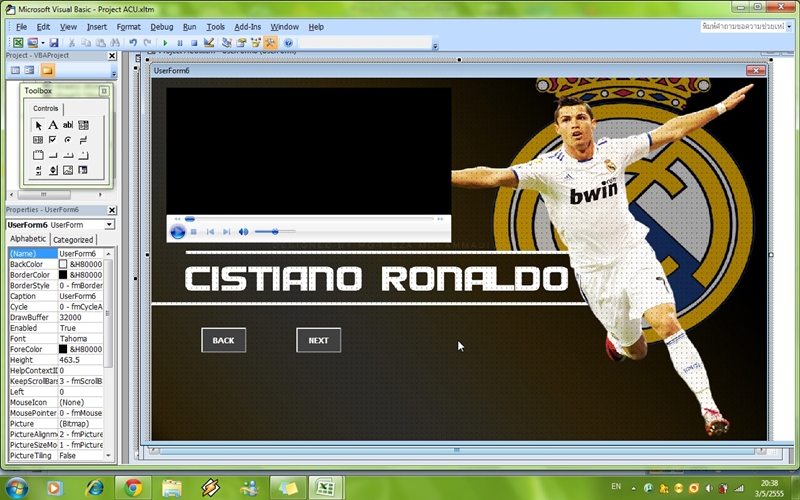
Task: Open the UserForm6 object dropdown in Properties
Action: 109,225
